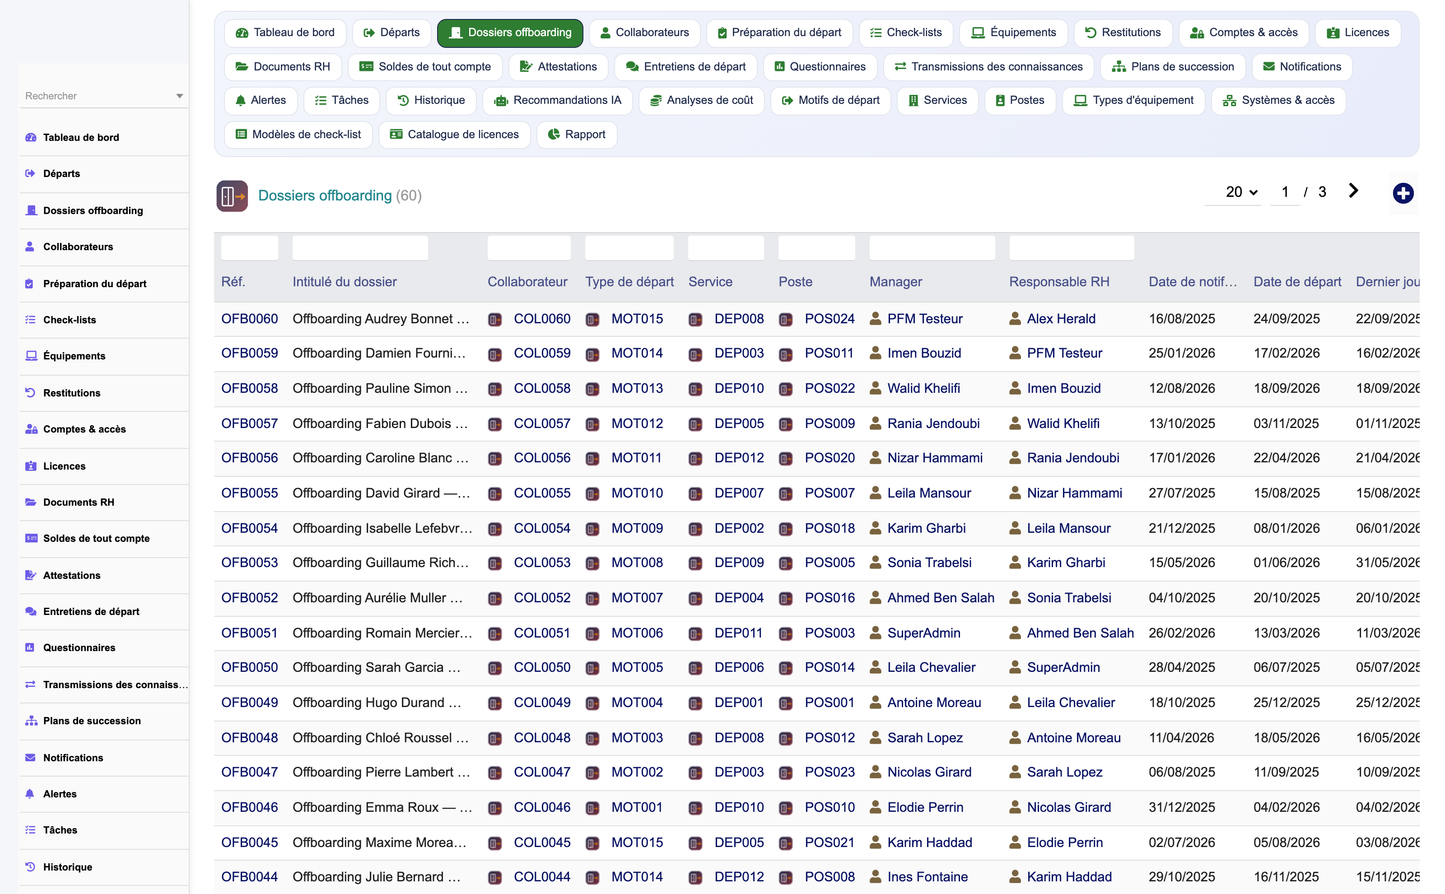This screenshot has height=894, width=1445.
Task: Open Soldes de tout compte in sidebar
Action: pos(96,539)
